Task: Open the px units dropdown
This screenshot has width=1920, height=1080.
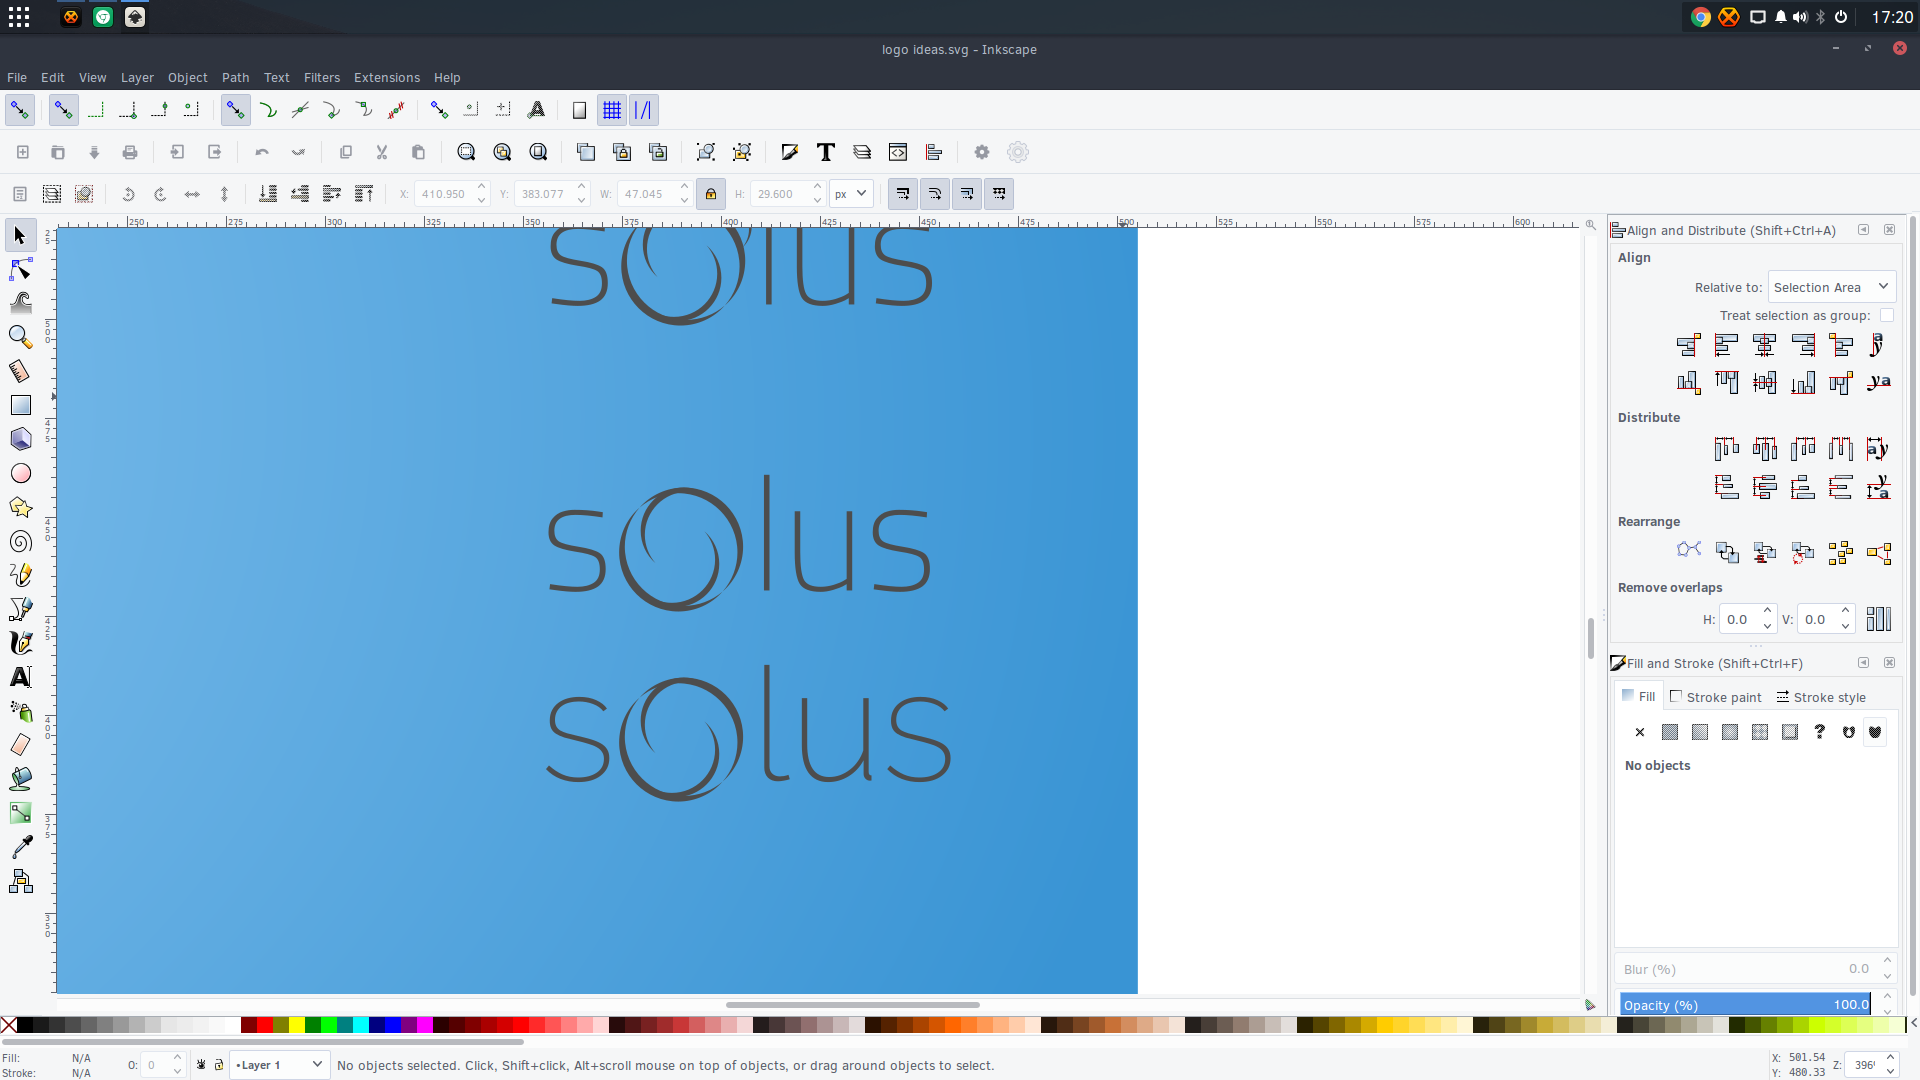Action: (851, 194)
